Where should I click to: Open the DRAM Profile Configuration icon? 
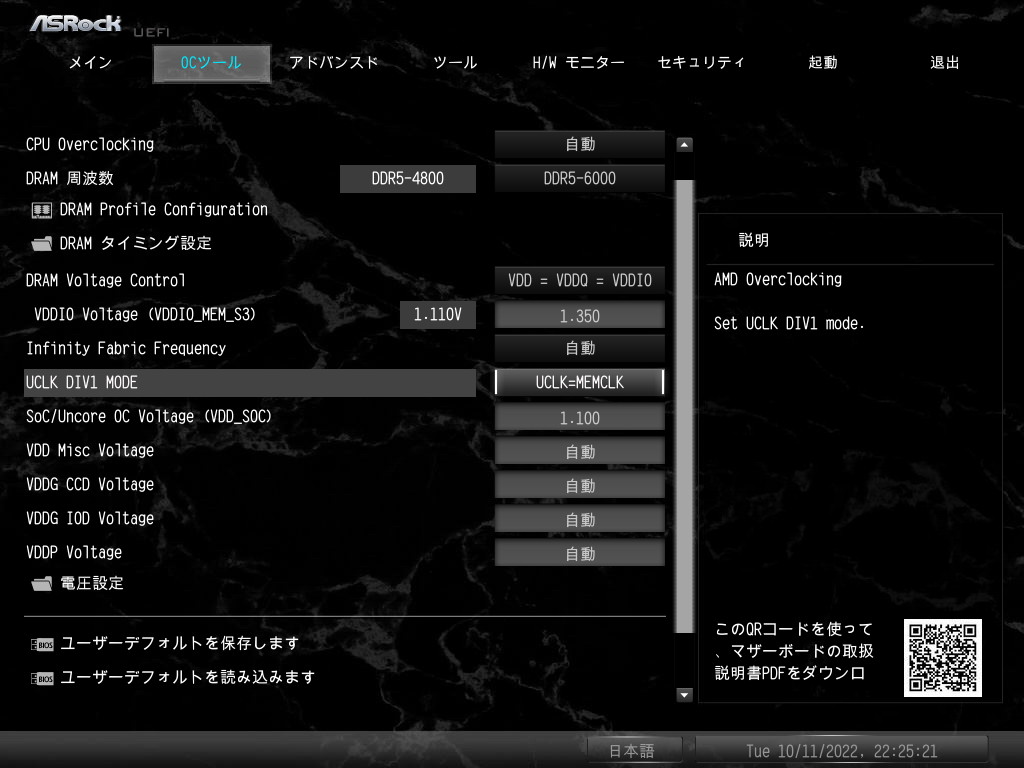pyautogui.click(x=42, y=210)
